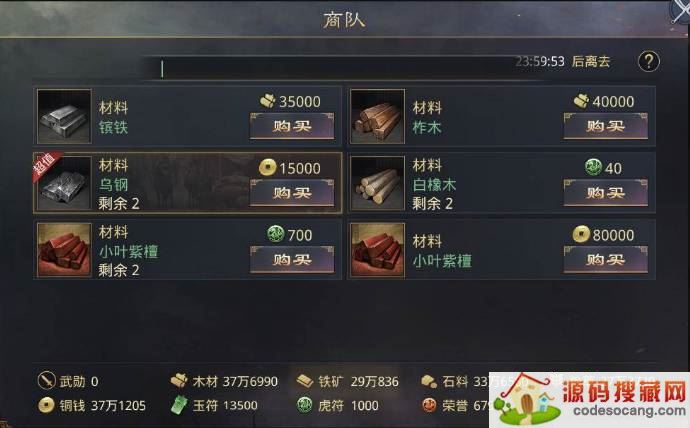
Task: Select the 乌钢 steel item thumbnail
Action: (64, 183)
